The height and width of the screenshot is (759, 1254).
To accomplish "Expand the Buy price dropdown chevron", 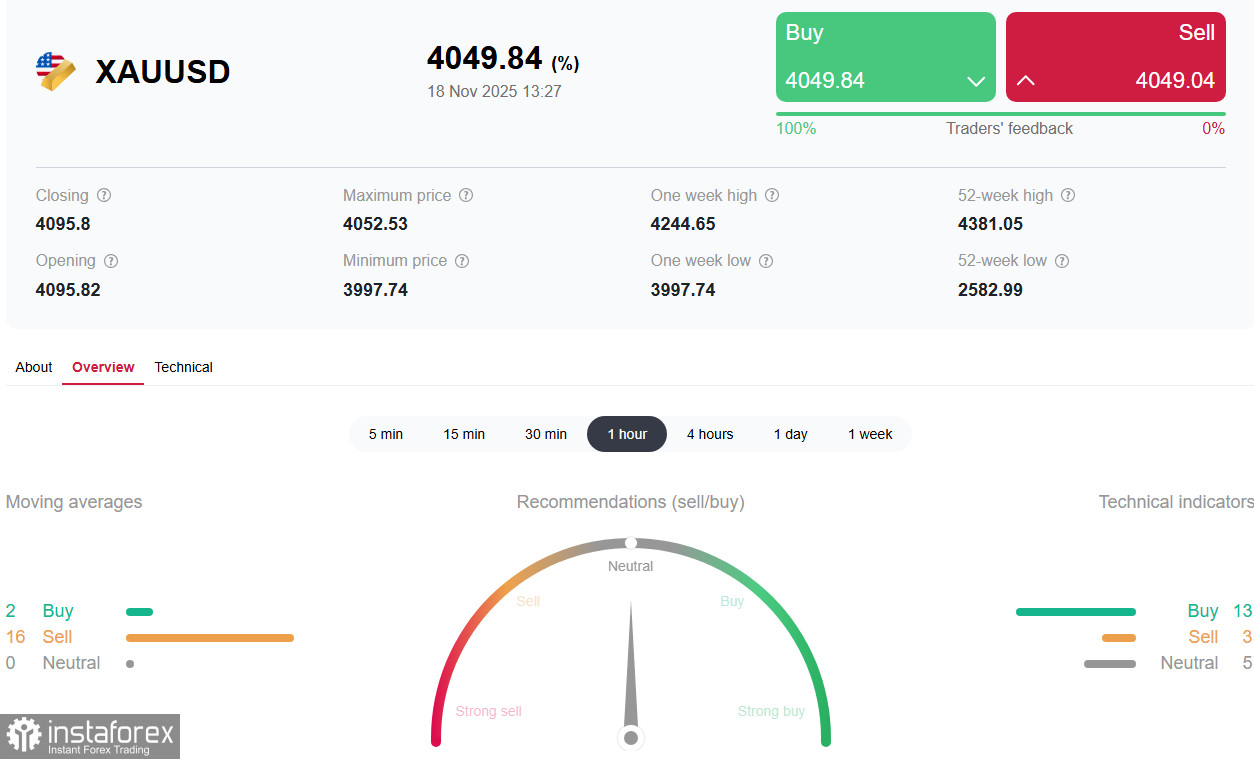I will coord(975,81).
